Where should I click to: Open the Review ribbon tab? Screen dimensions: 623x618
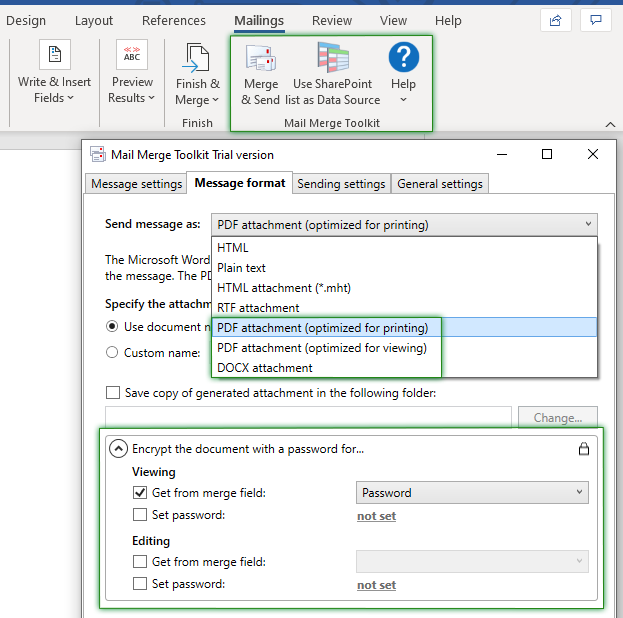(x=332, y=20)
